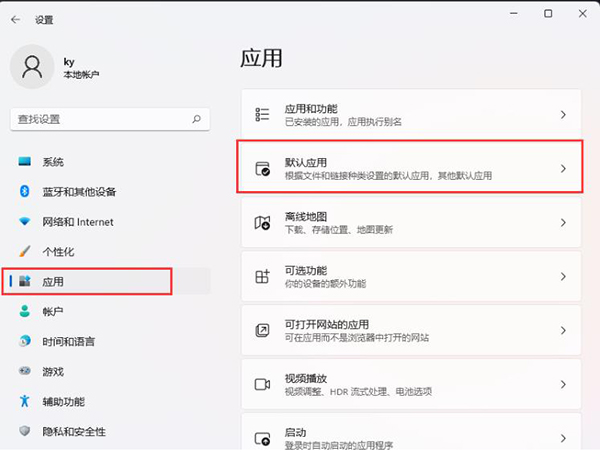Viewport: 600px width, 452px height.
Task: Click the 视频播放 camera icon
Action: [x=262, y=384]
